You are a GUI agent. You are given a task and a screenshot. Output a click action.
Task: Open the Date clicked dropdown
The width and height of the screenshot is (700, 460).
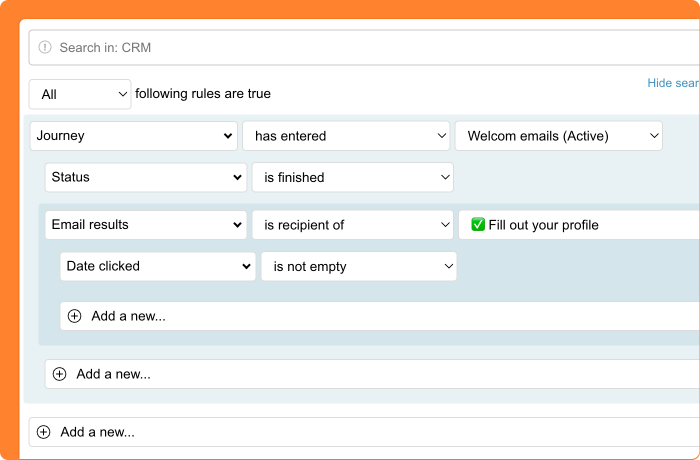pos(158,266)
